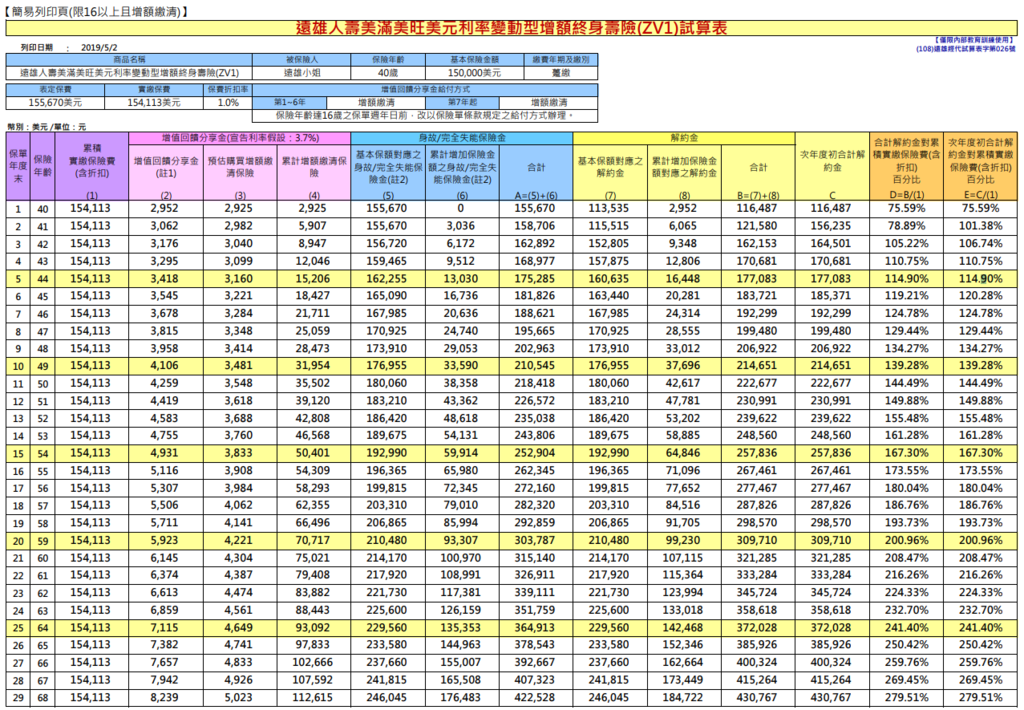Viewport: 1024px width, 710px height.
Task: Click the highlighted year 20 total 303,787
Action: click(x=535, y=541)
